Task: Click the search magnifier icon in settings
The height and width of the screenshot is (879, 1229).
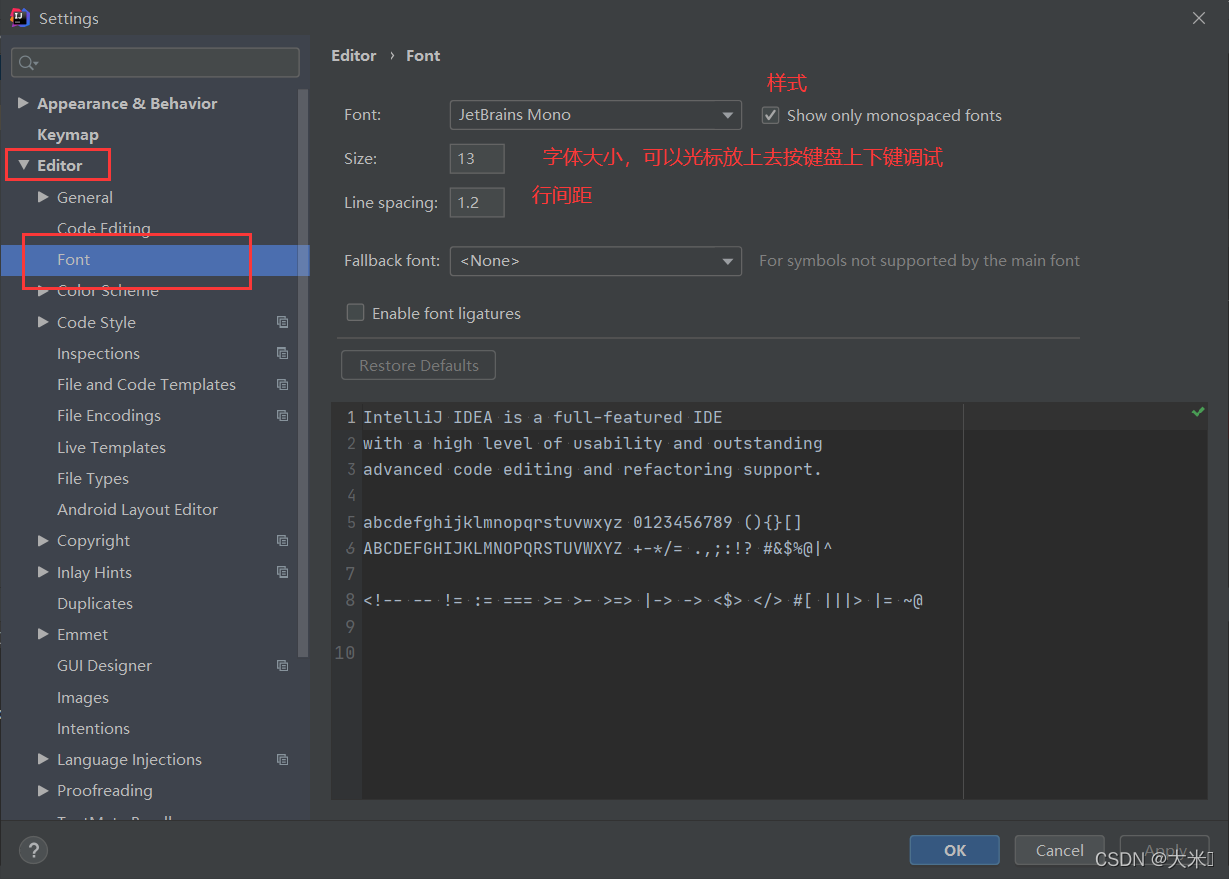Action: click(x=27, y=63)
